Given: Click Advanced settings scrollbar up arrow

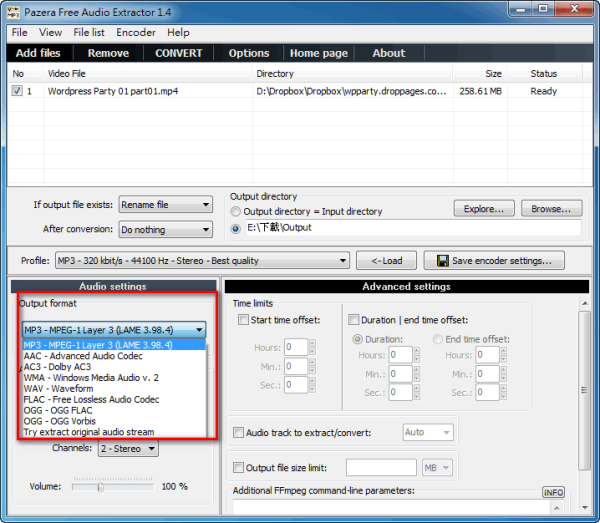Looking at the screenshot, I should tap(584, 303).
